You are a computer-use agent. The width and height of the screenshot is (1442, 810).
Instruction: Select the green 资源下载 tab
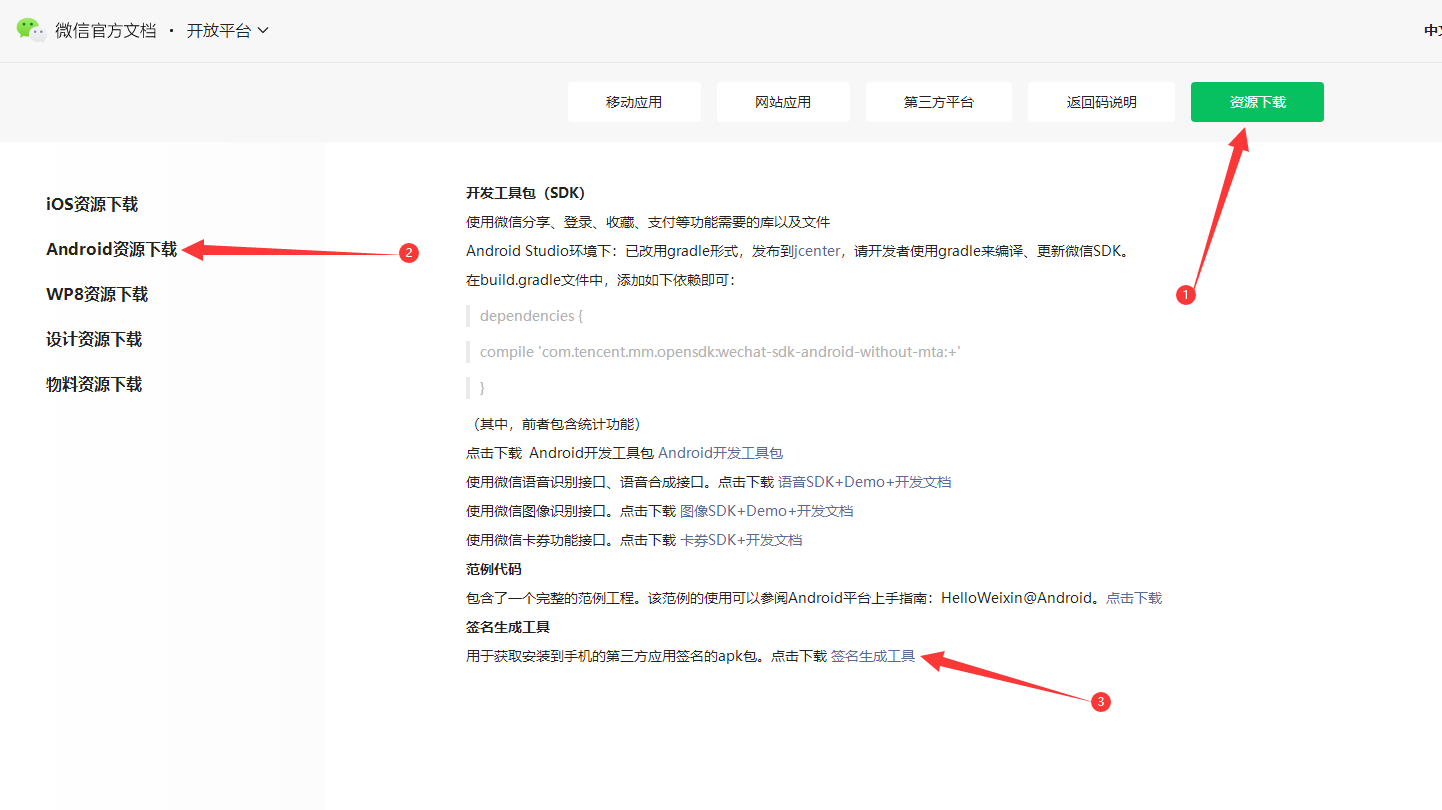[x=1257, y=102]
